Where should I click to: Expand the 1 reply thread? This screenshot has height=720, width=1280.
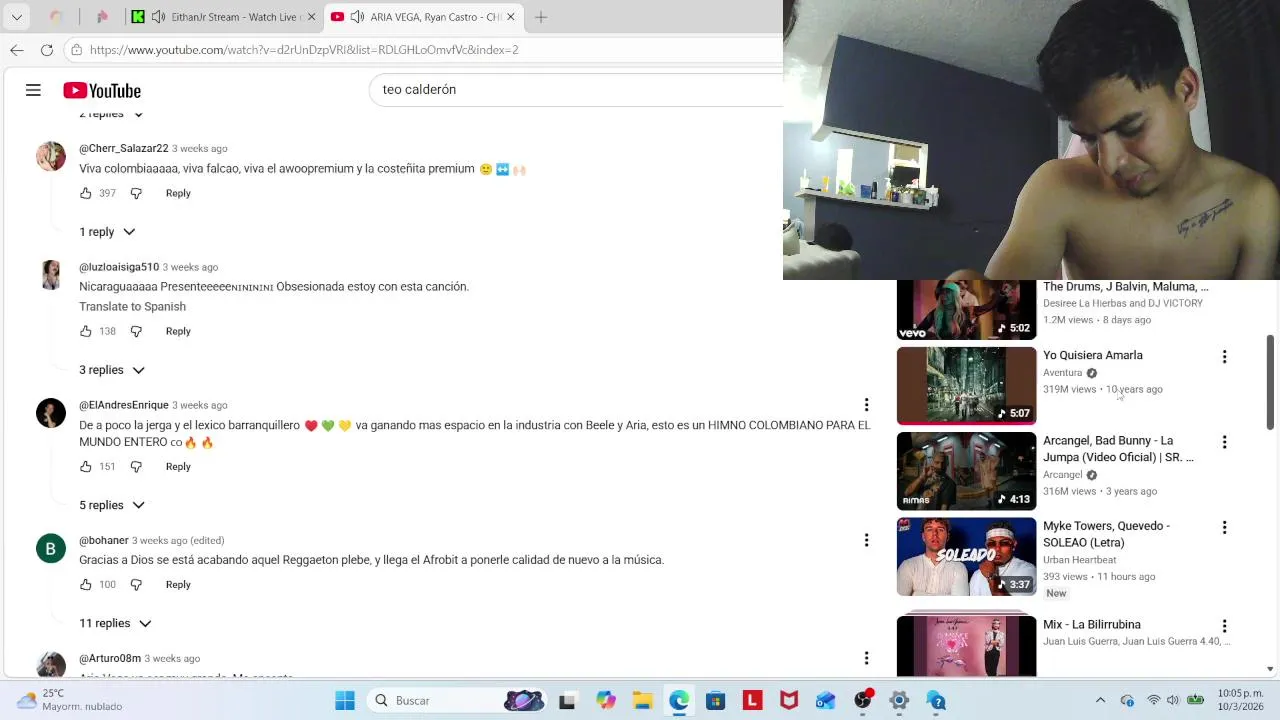pos(107,232)
